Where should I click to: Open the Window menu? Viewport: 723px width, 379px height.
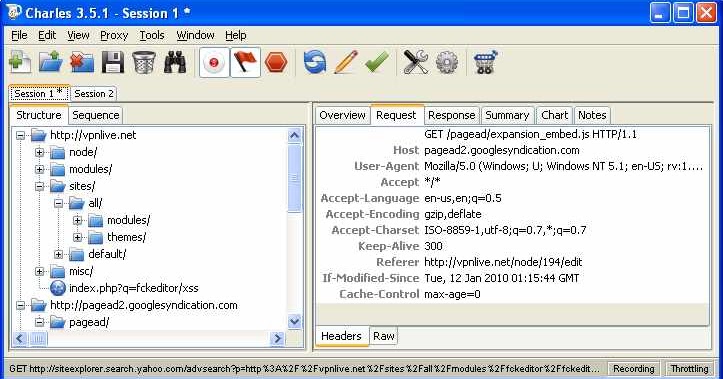click(195, 35)
